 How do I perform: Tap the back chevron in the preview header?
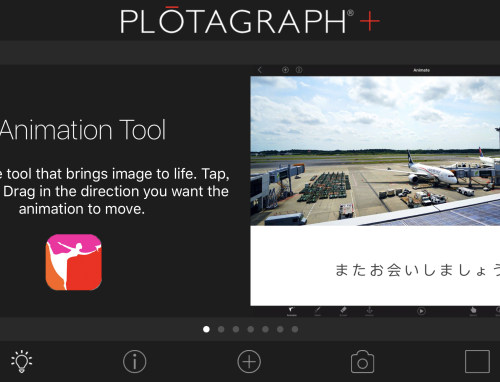click(260, 70)
